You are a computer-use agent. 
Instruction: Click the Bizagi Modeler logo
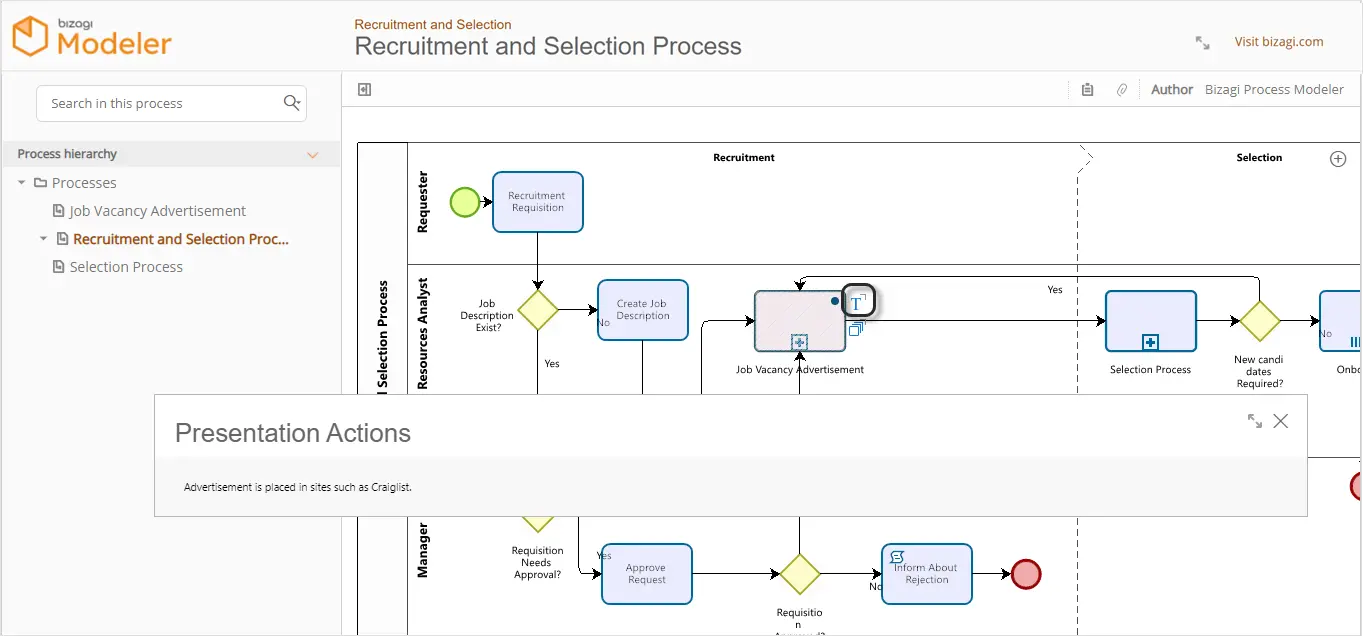coord(92,36)
